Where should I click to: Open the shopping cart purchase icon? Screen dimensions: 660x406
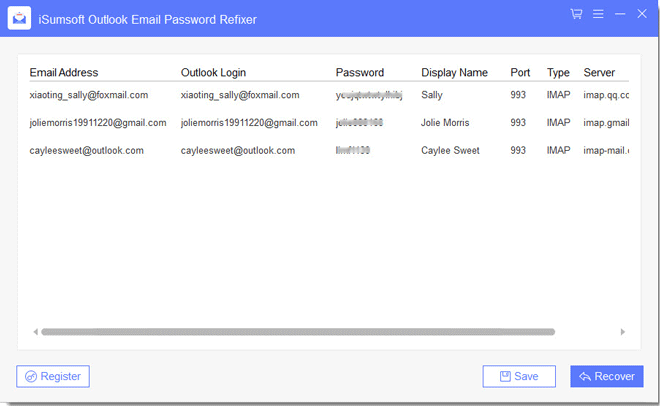tap(576, 14)
